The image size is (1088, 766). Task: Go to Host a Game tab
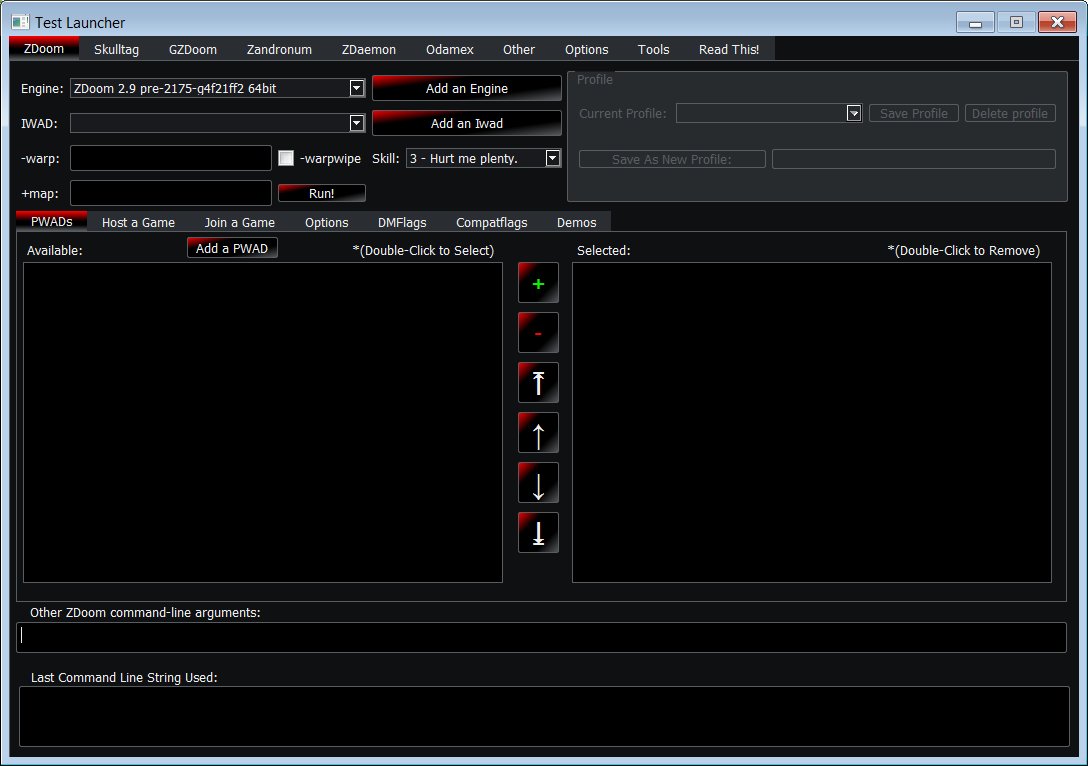pyautogui.click(x=138, y=222)
